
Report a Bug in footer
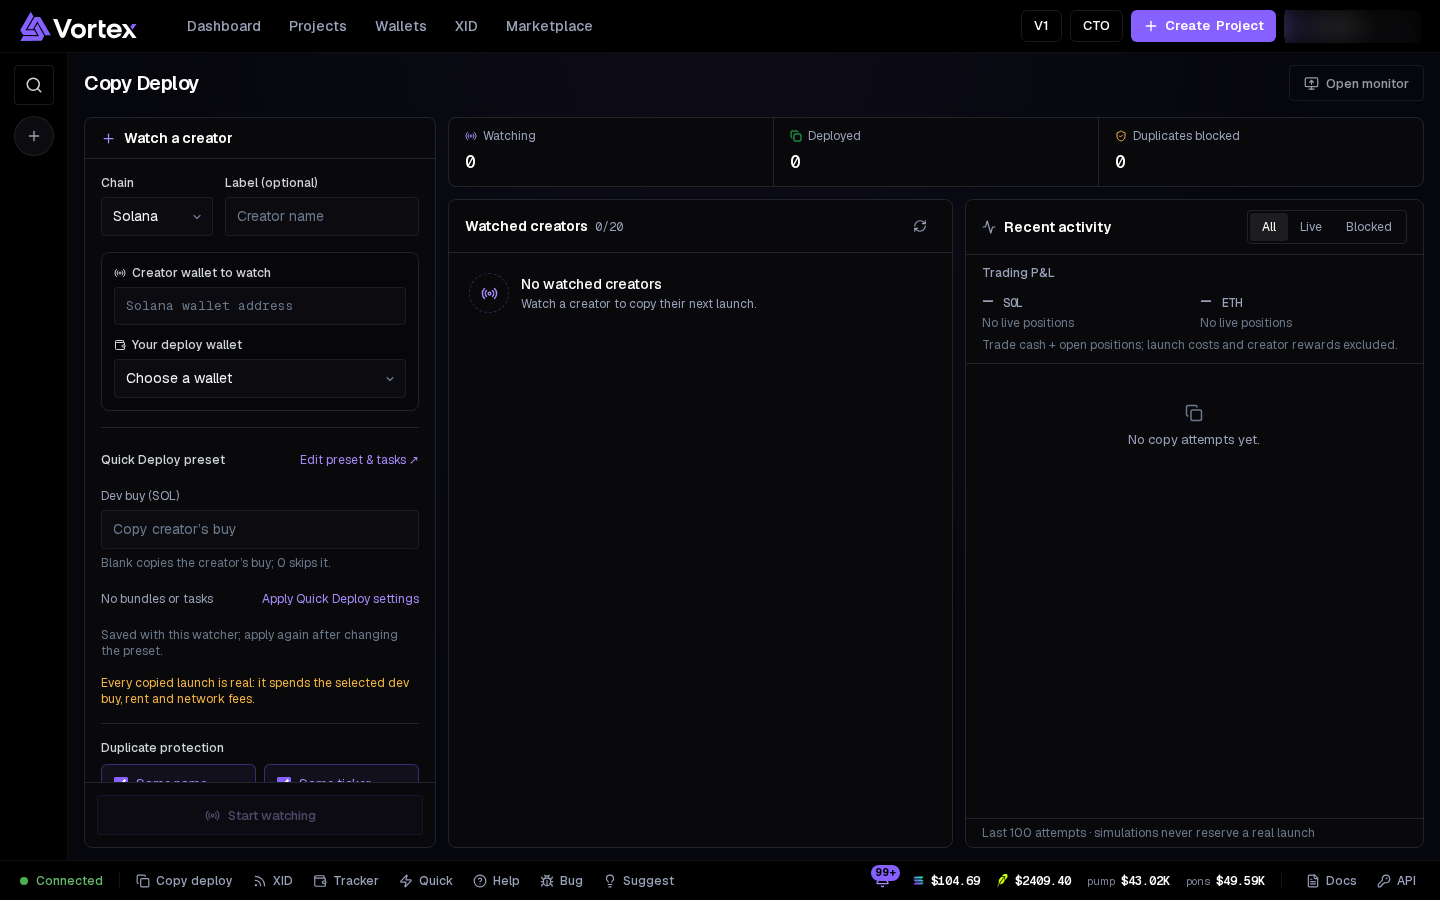(561, 881)
